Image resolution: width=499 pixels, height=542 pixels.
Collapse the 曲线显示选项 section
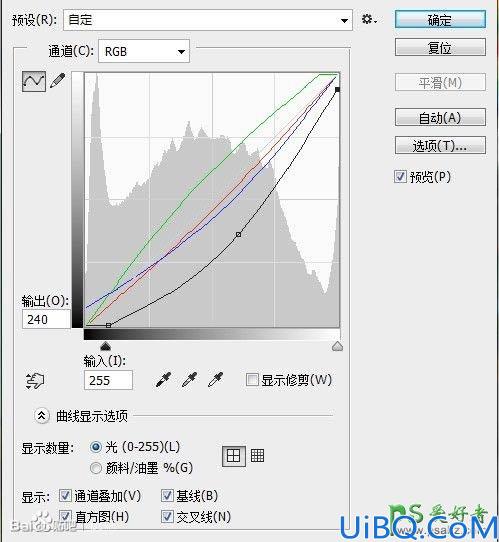click(x=41, y=415)
